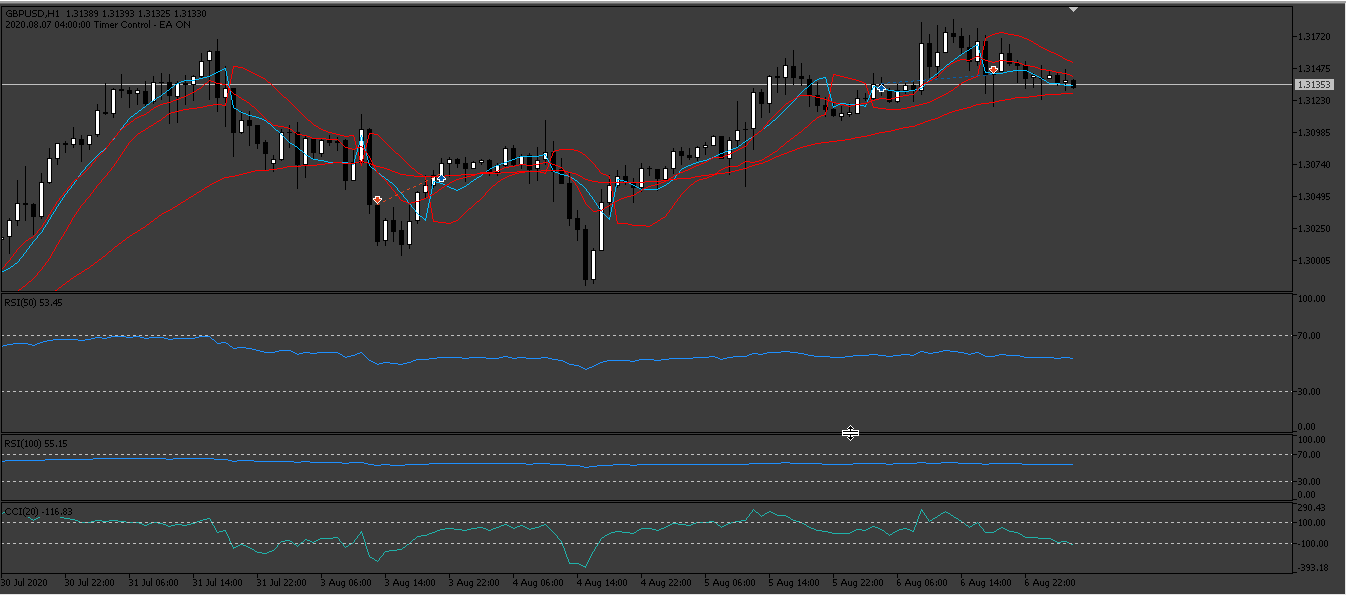Click the 4 Aug 22:00 time label
Image resolution: width=1346 pixels, height=595 pixels.
666,582
